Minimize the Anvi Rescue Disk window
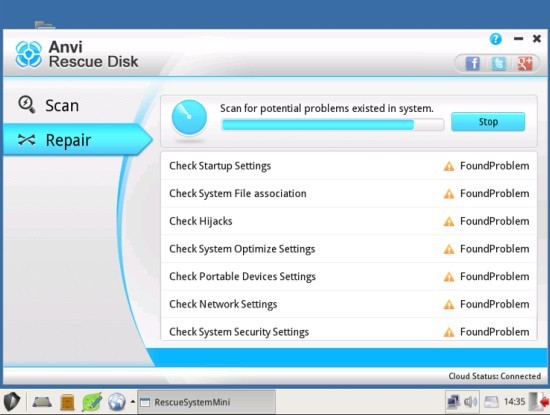The image size is (550, 415). (518, 39)
